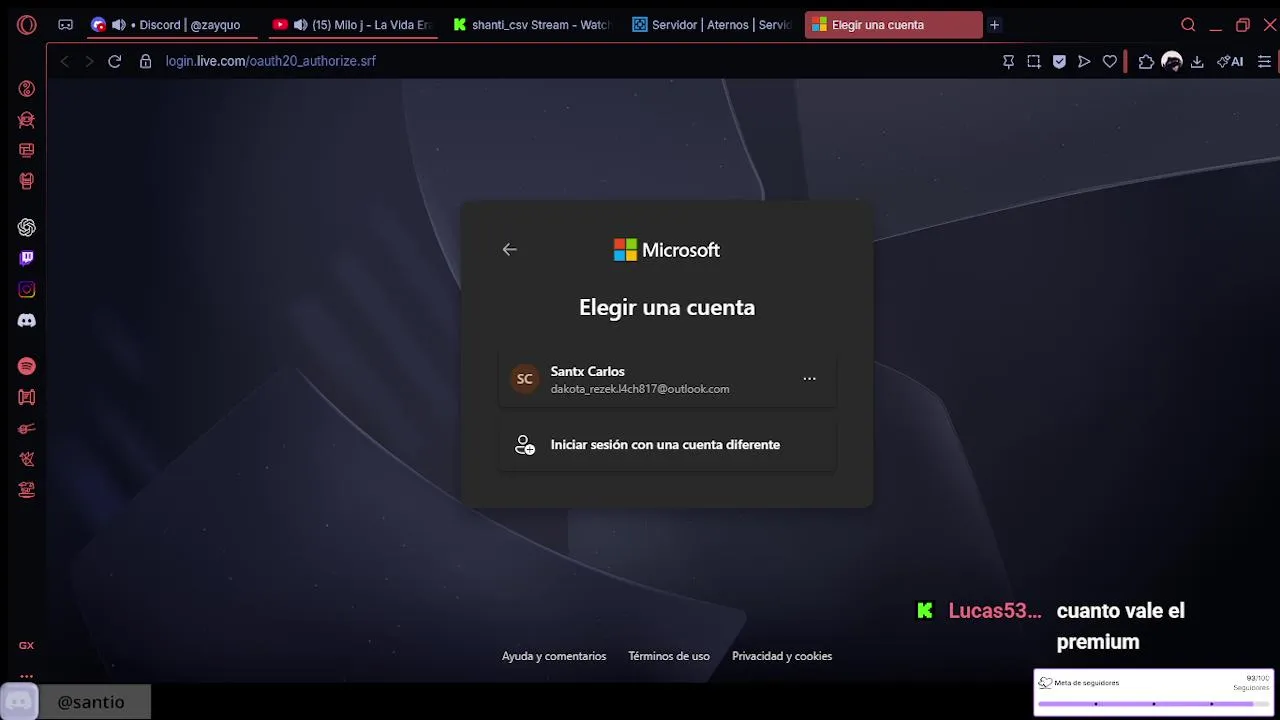This screenshot has width=1280, height=720.
Task: Open the Aria AI button
Action: (1230, 62)
